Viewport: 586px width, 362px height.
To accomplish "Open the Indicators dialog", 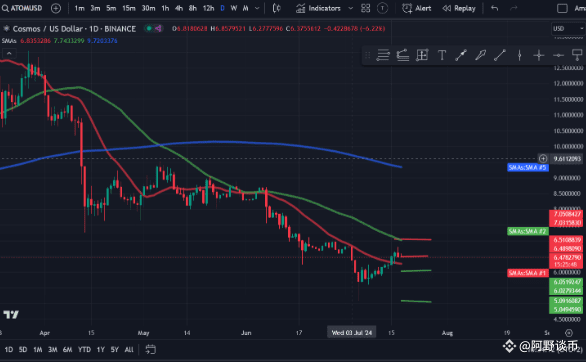I will pyautogui.click(x=318, y=8).
